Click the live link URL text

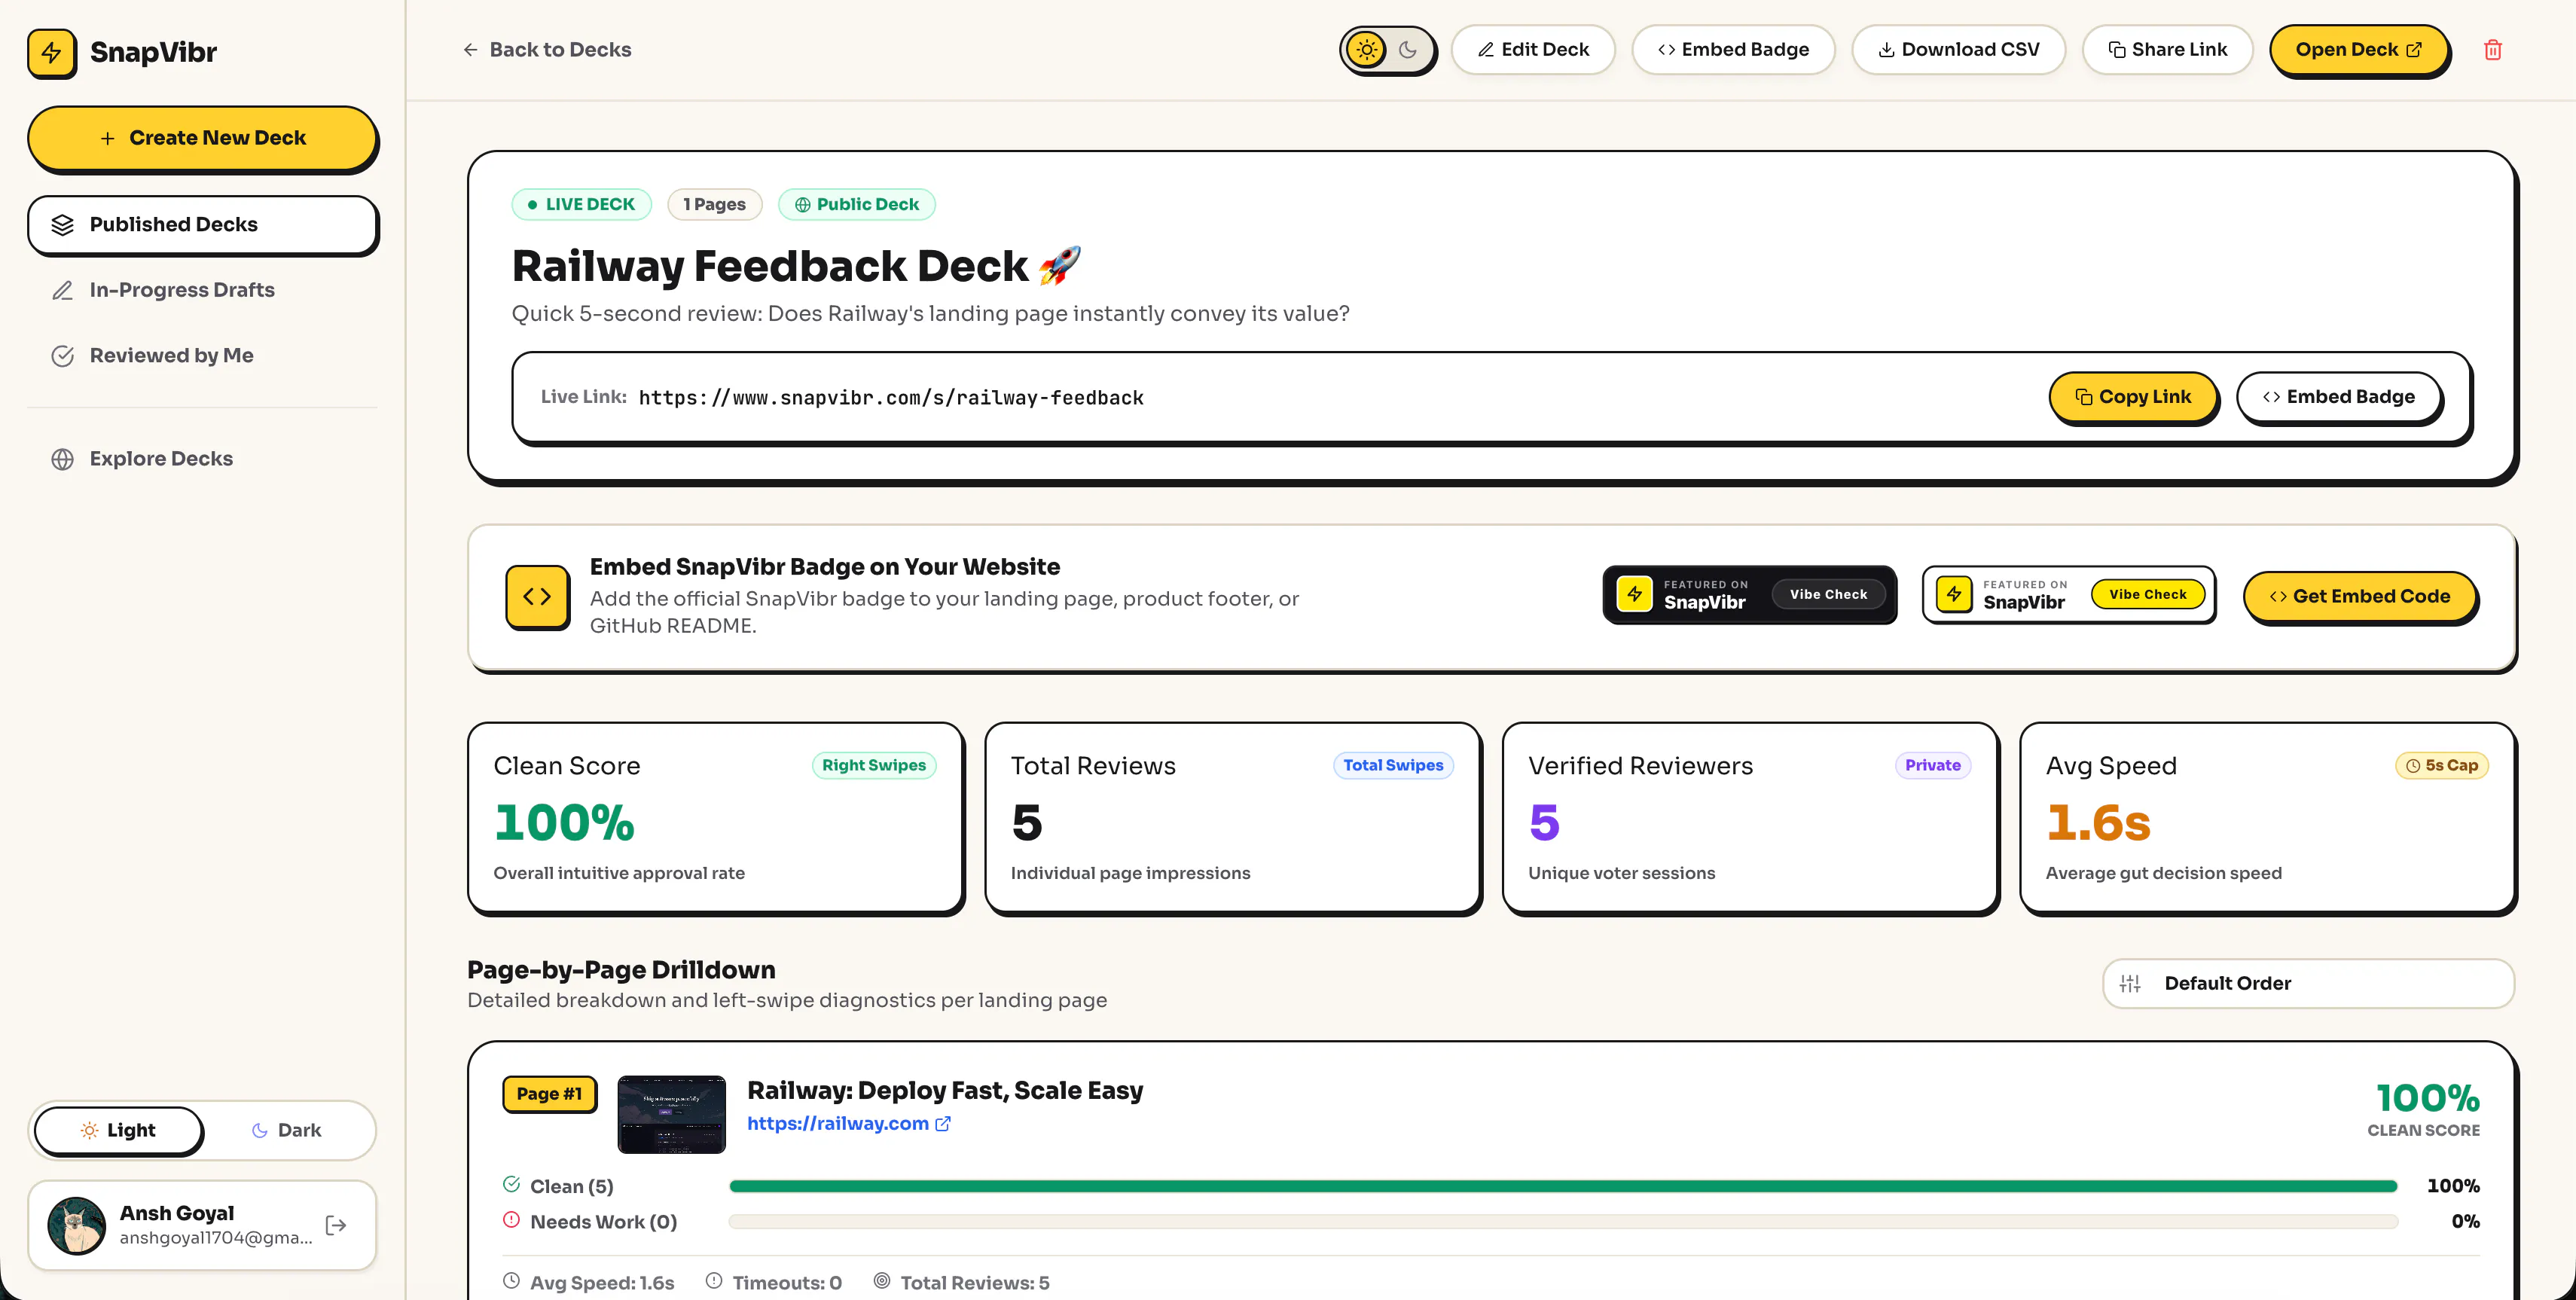coord(891,398)
